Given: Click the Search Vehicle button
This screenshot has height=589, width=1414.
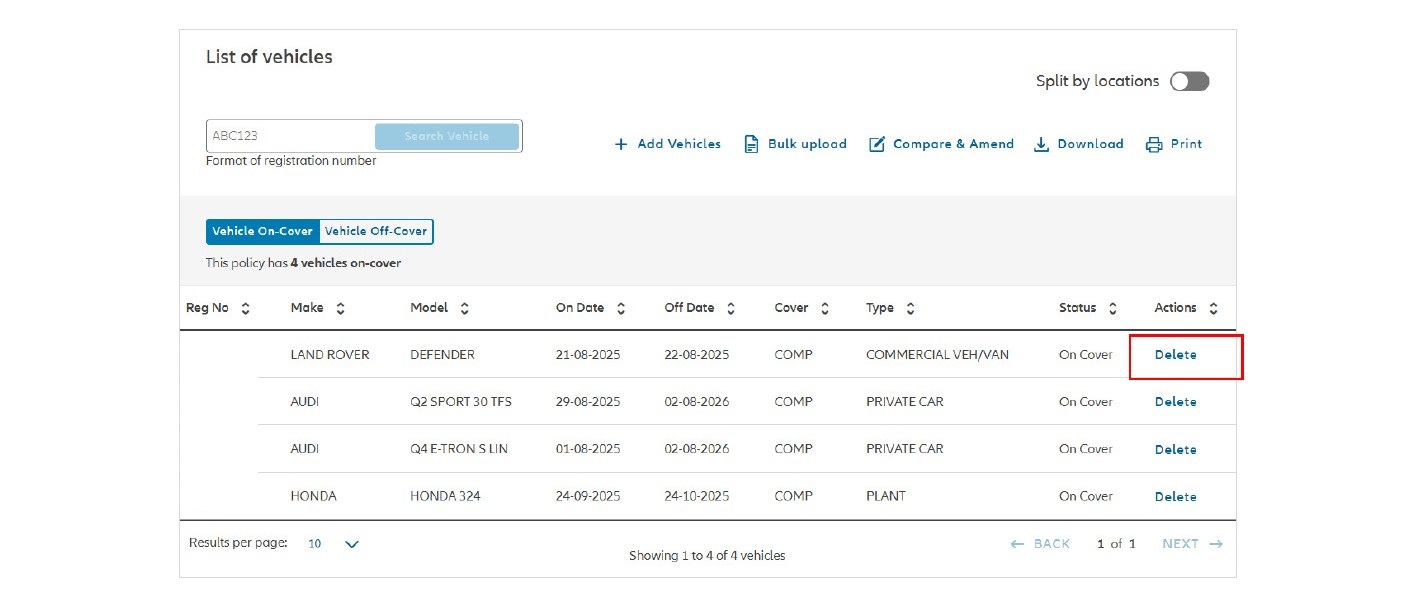Looking at the screenshot, I should [447, 136].
